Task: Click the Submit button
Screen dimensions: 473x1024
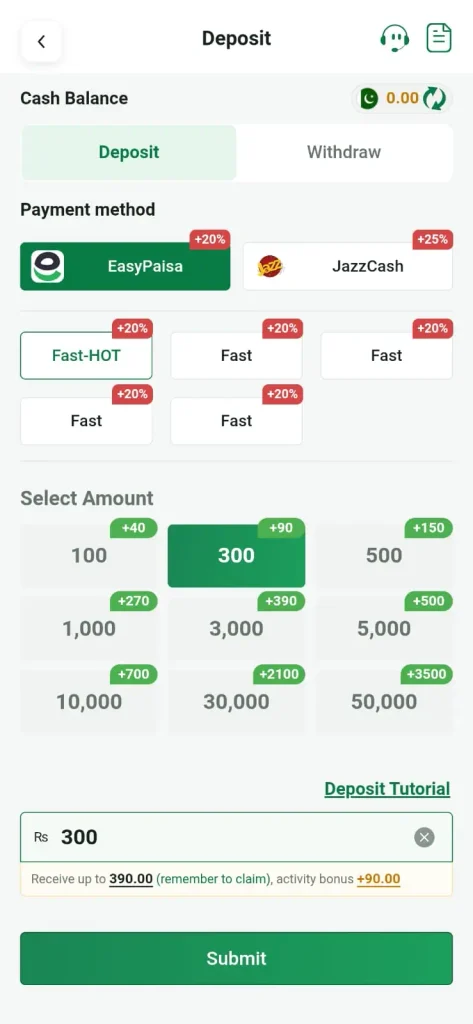Action: tap(236, 958)
